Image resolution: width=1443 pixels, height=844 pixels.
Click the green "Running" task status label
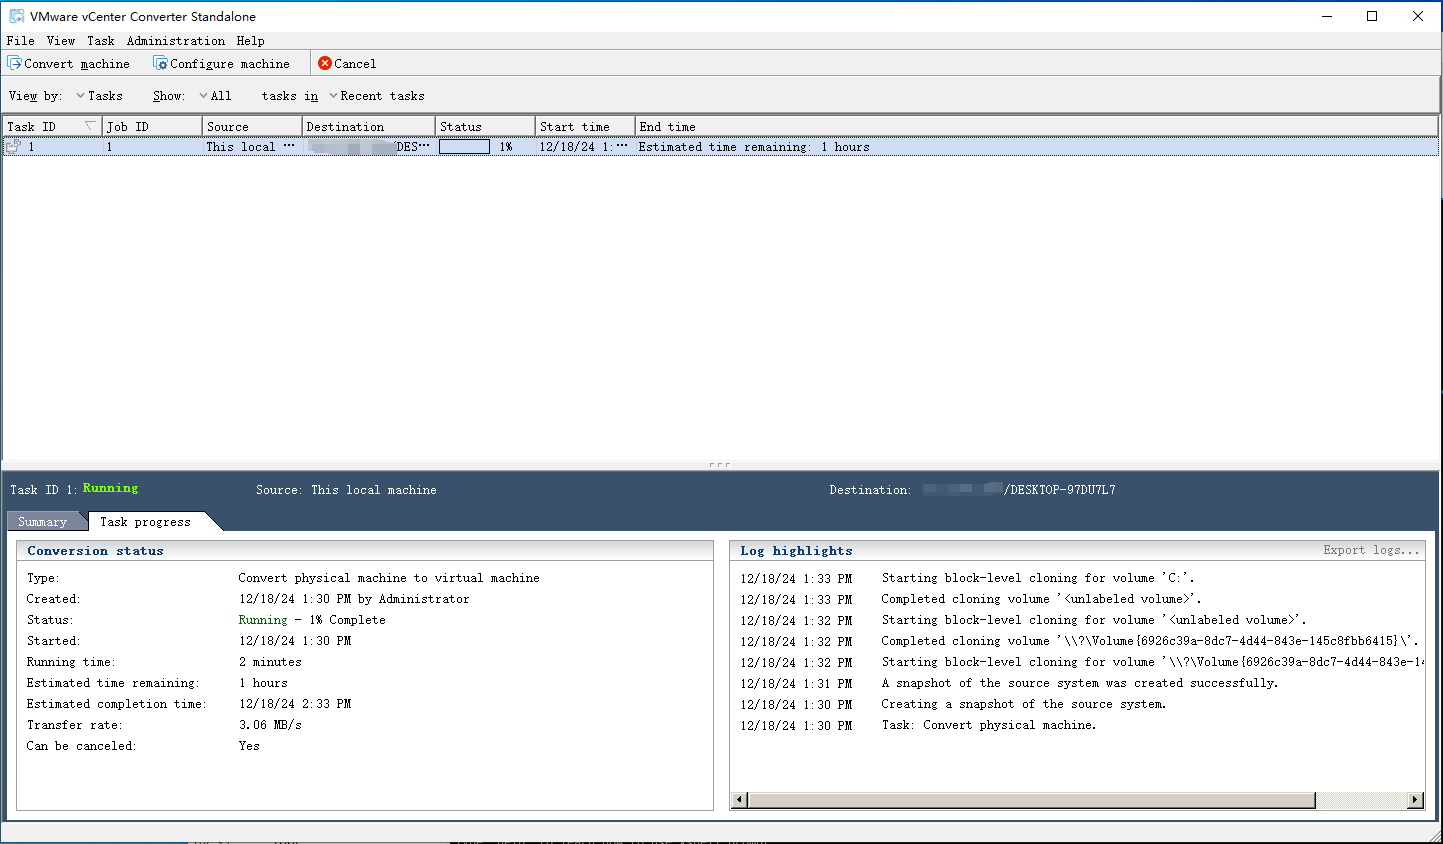pos(110,488)
